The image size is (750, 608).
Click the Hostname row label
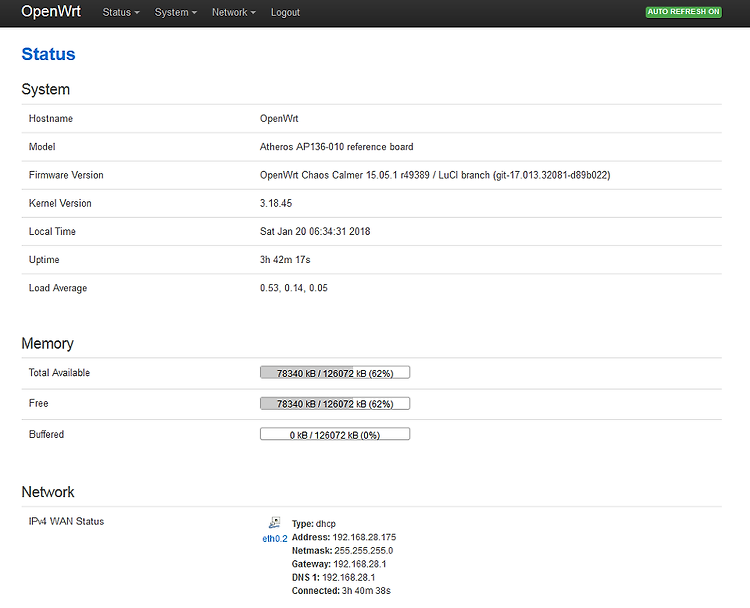51,119
